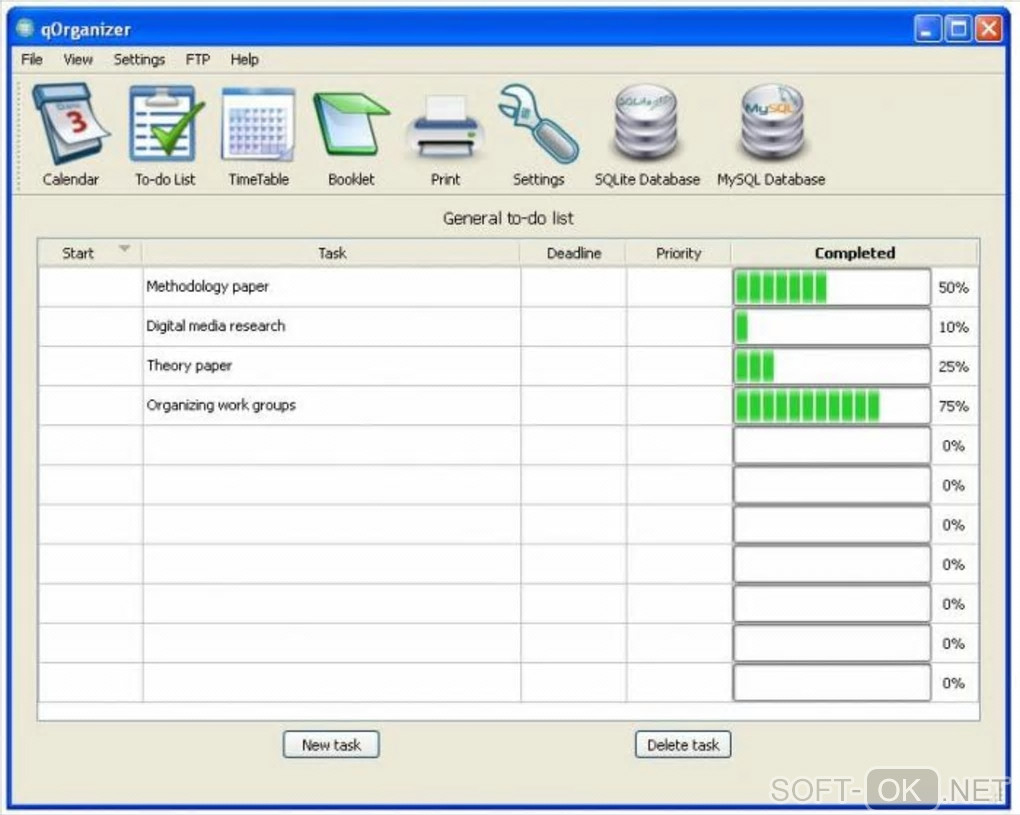Select the Digital media research task cell

pos(332,327)
